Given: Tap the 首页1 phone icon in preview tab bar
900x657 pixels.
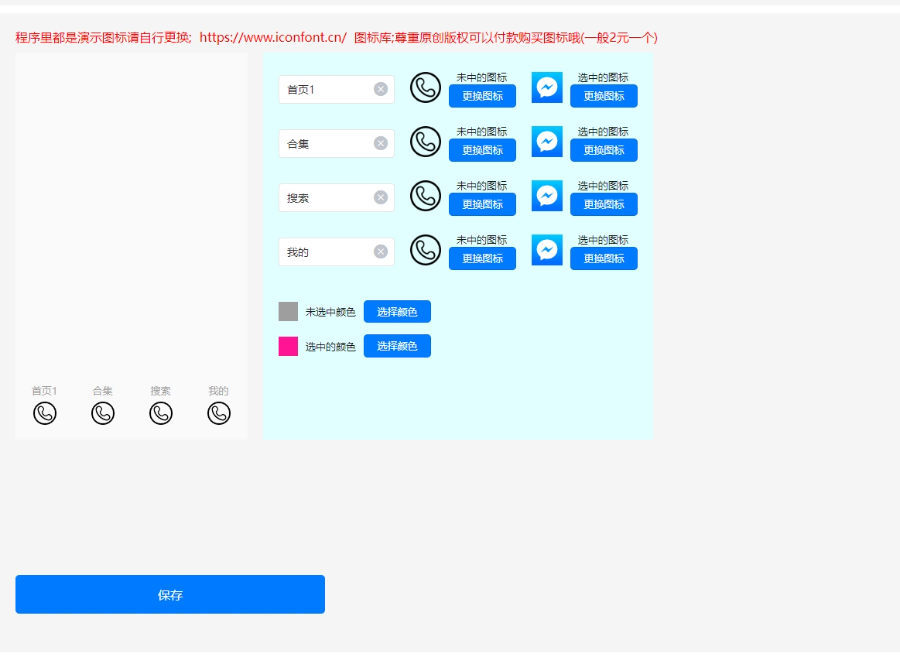Looking at the screenshot, I should coord(45,413).
